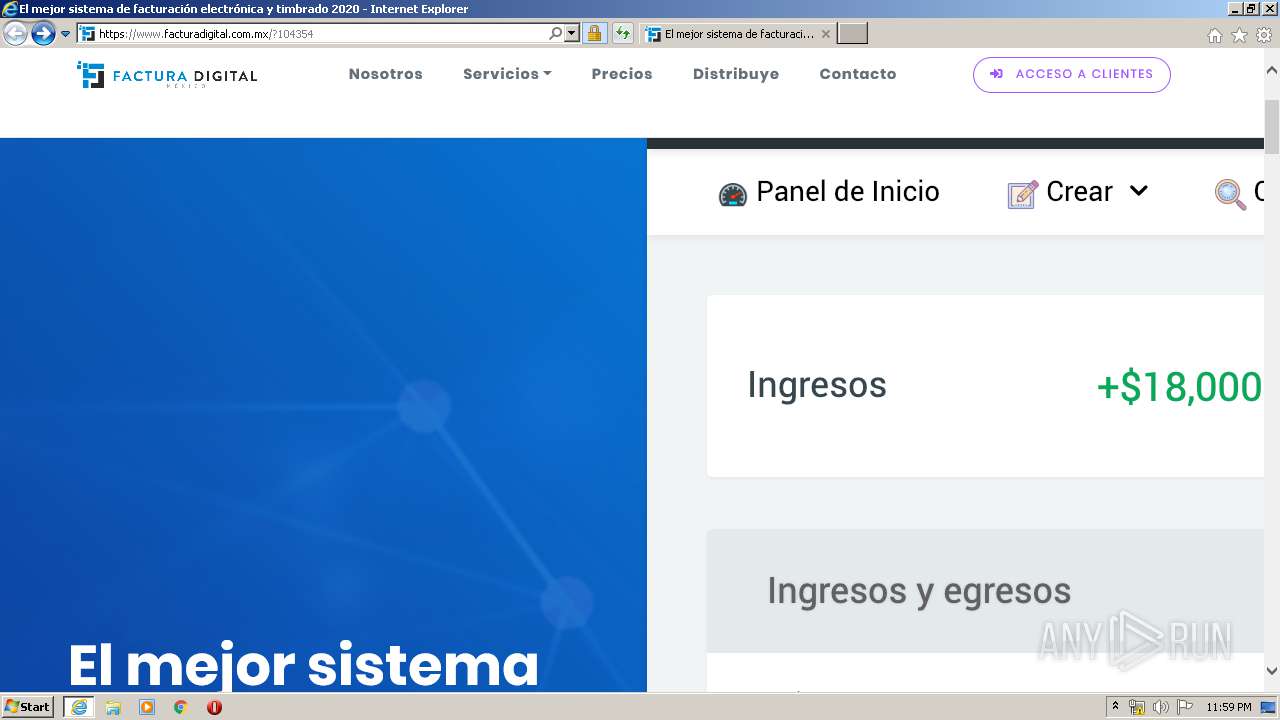This screenshot has height=720, width=1280.
Task: Click the scrollbar up arrow
Action: [1272, 70]
